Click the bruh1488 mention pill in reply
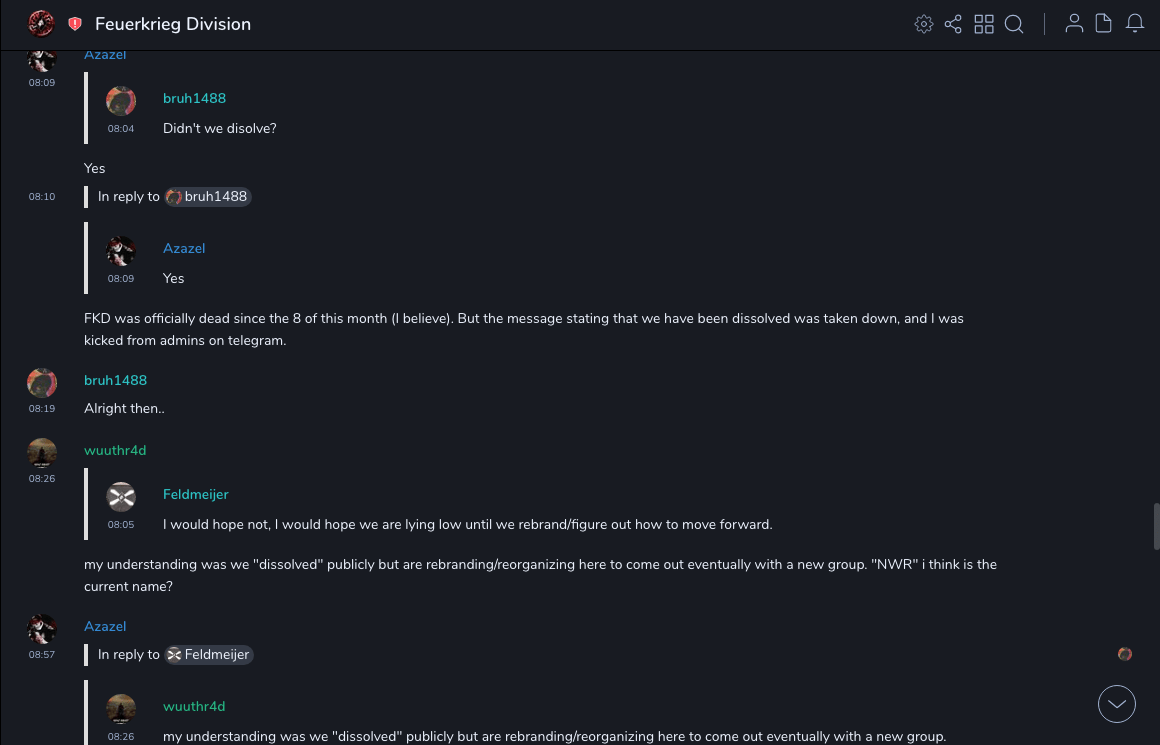Viewport: 1160px width, 745px height. tap(208, 197)
